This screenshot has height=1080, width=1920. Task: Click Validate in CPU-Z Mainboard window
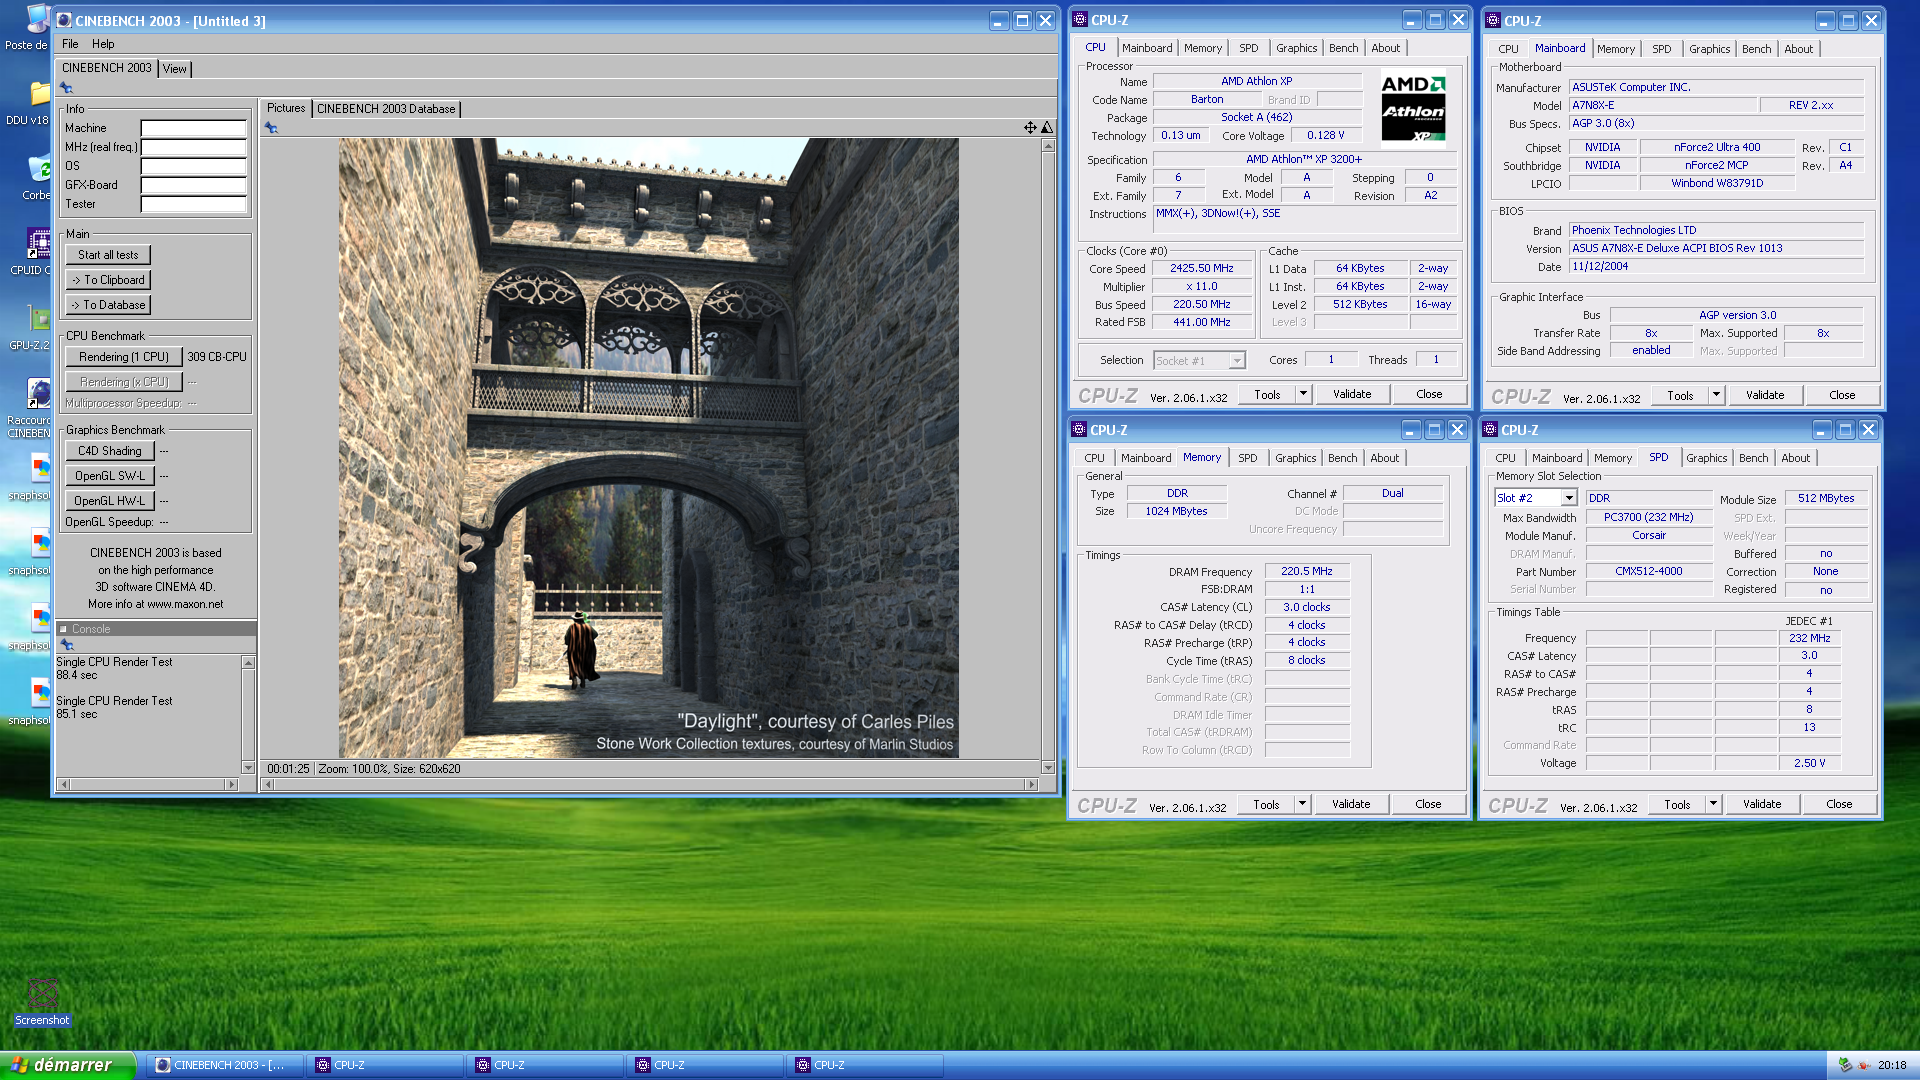point(1765,395)
